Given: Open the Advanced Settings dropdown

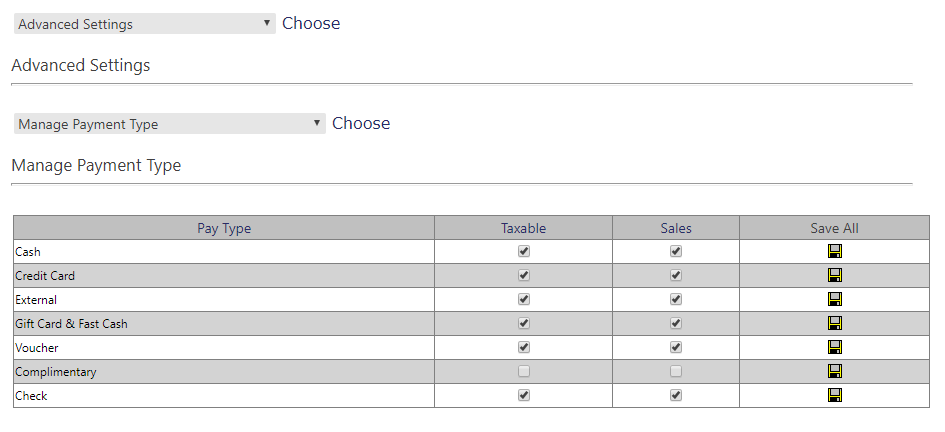Looking at the screenshot, I should tap(145, 24).
